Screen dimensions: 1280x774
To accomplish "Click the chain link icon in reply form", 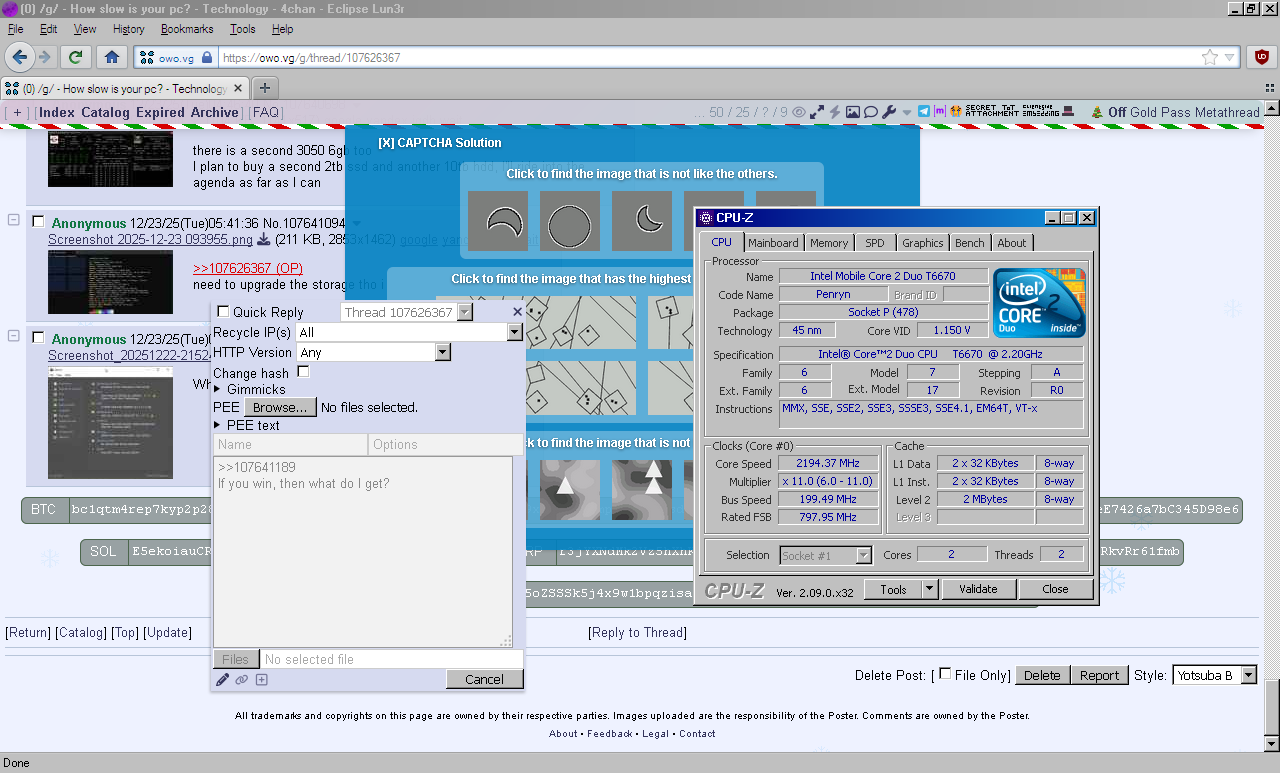I will [x=242, y=680].
